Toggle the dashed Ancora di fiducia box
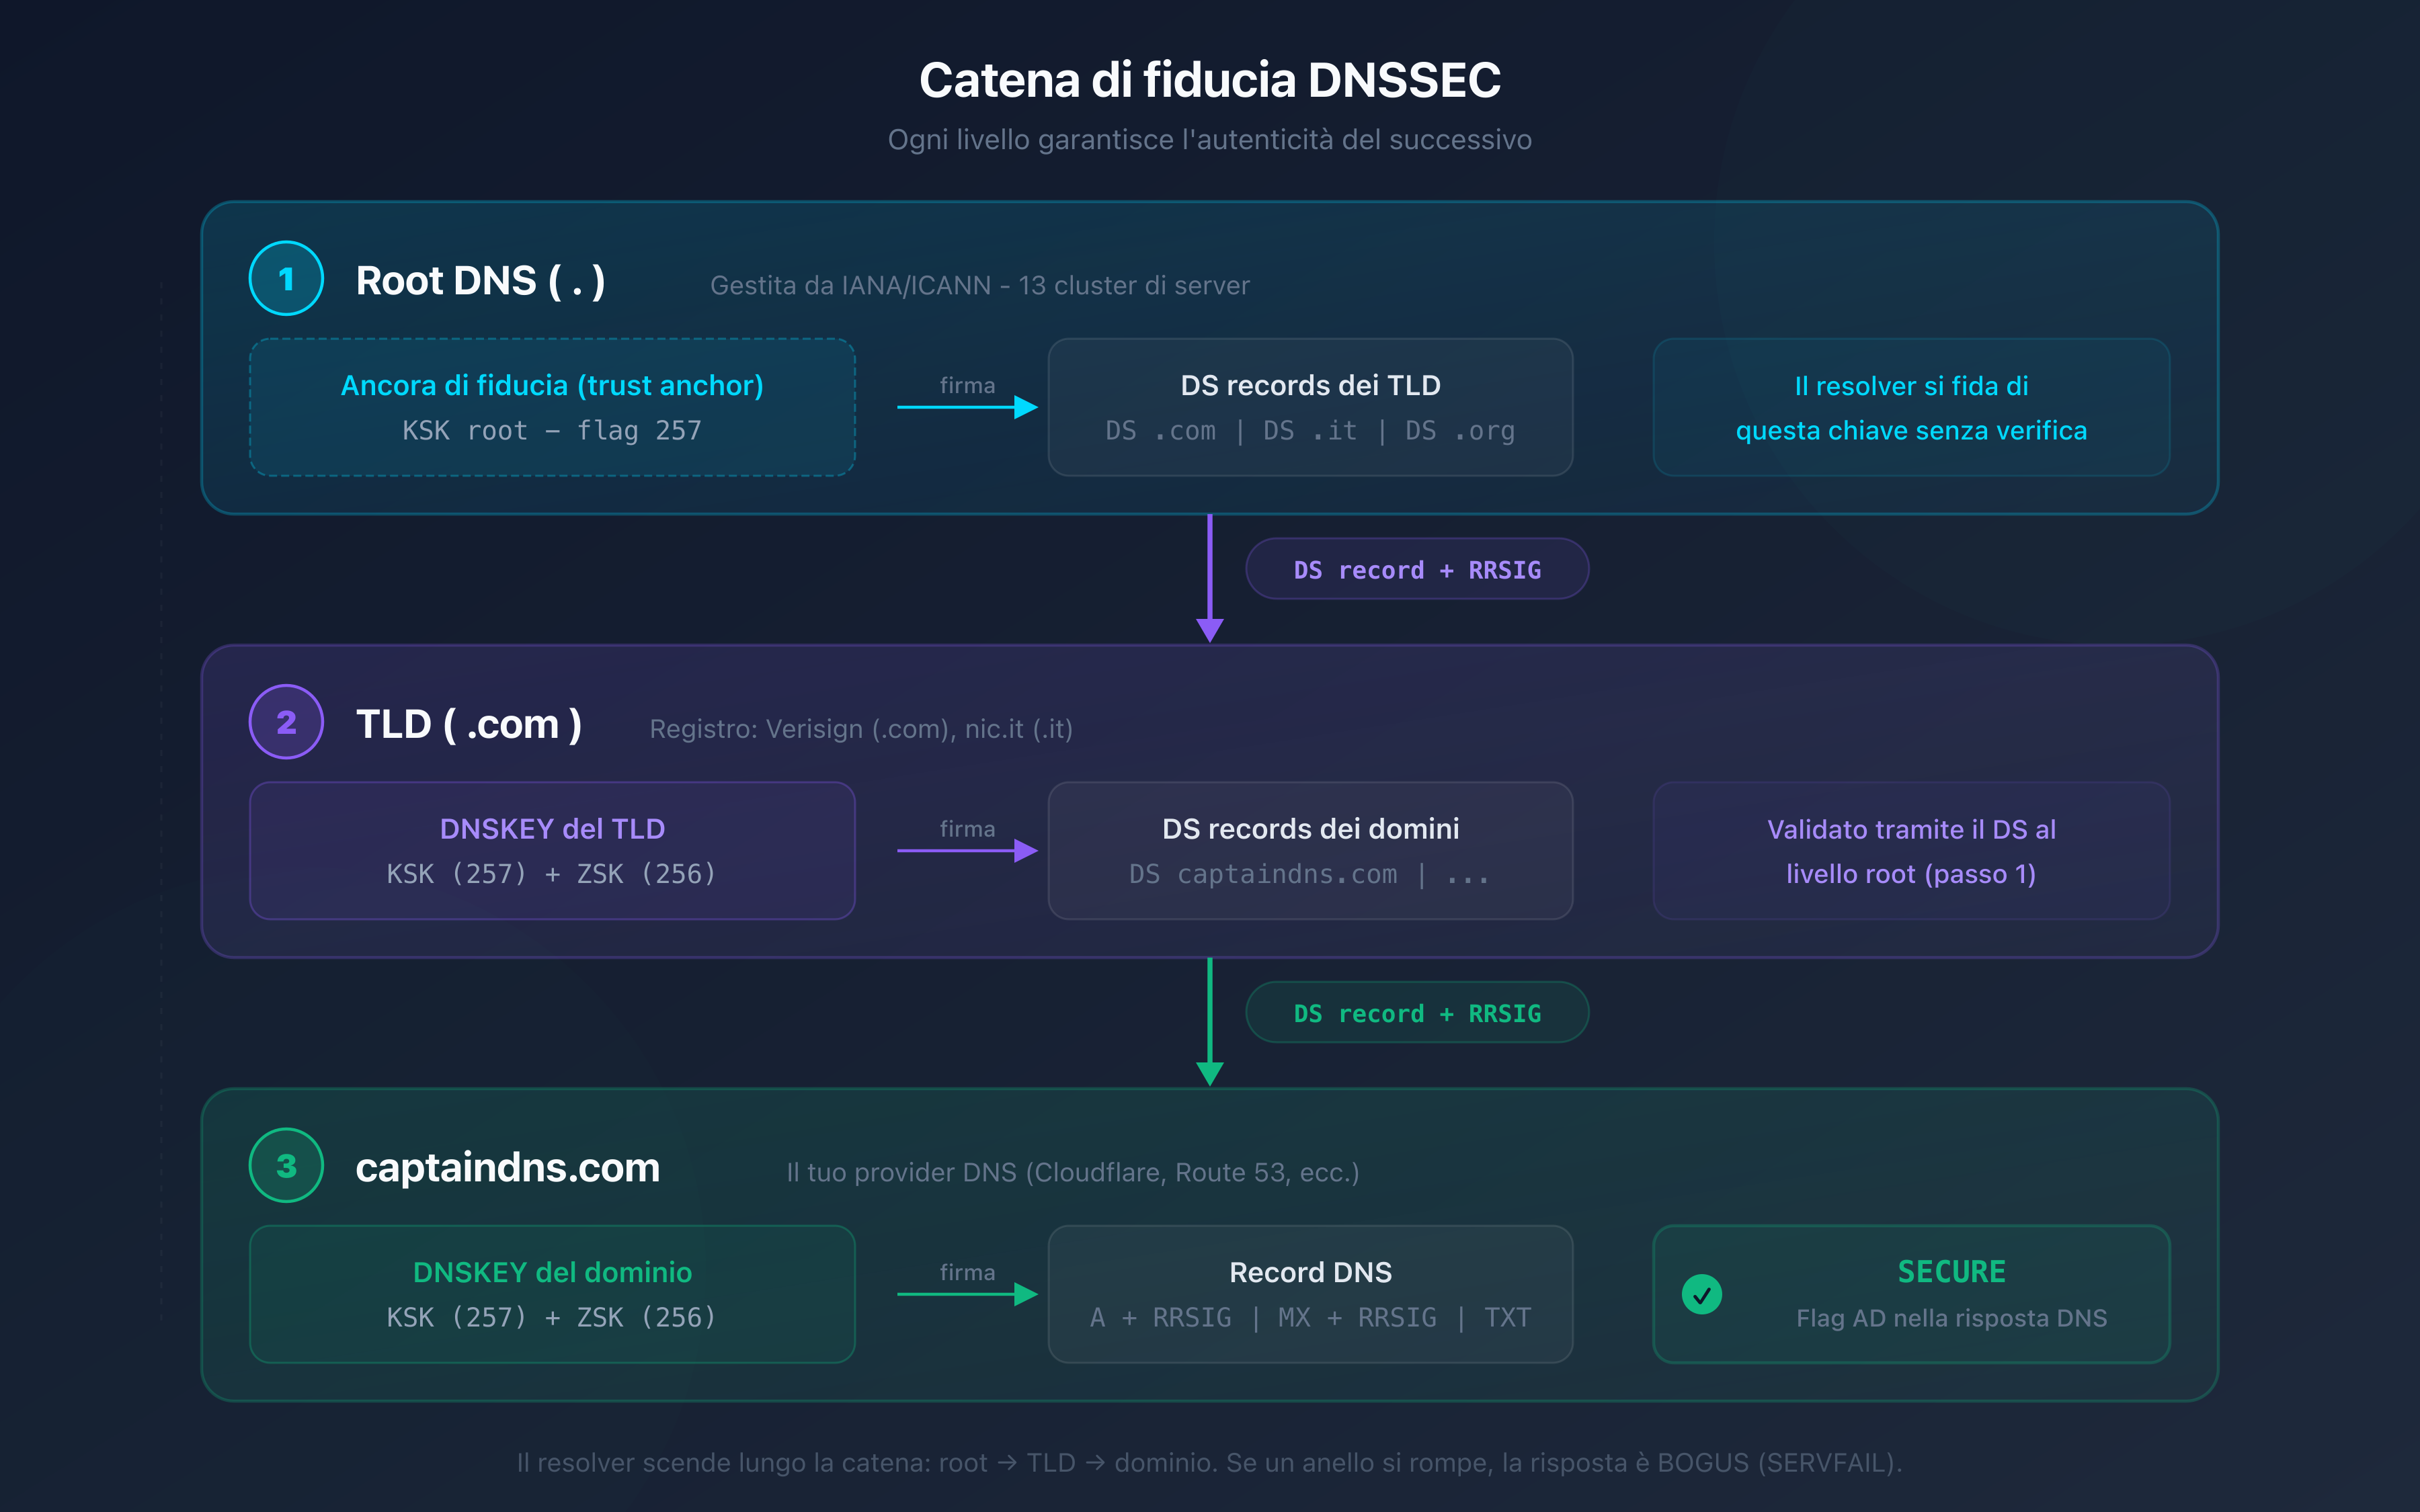 [552, 407]
